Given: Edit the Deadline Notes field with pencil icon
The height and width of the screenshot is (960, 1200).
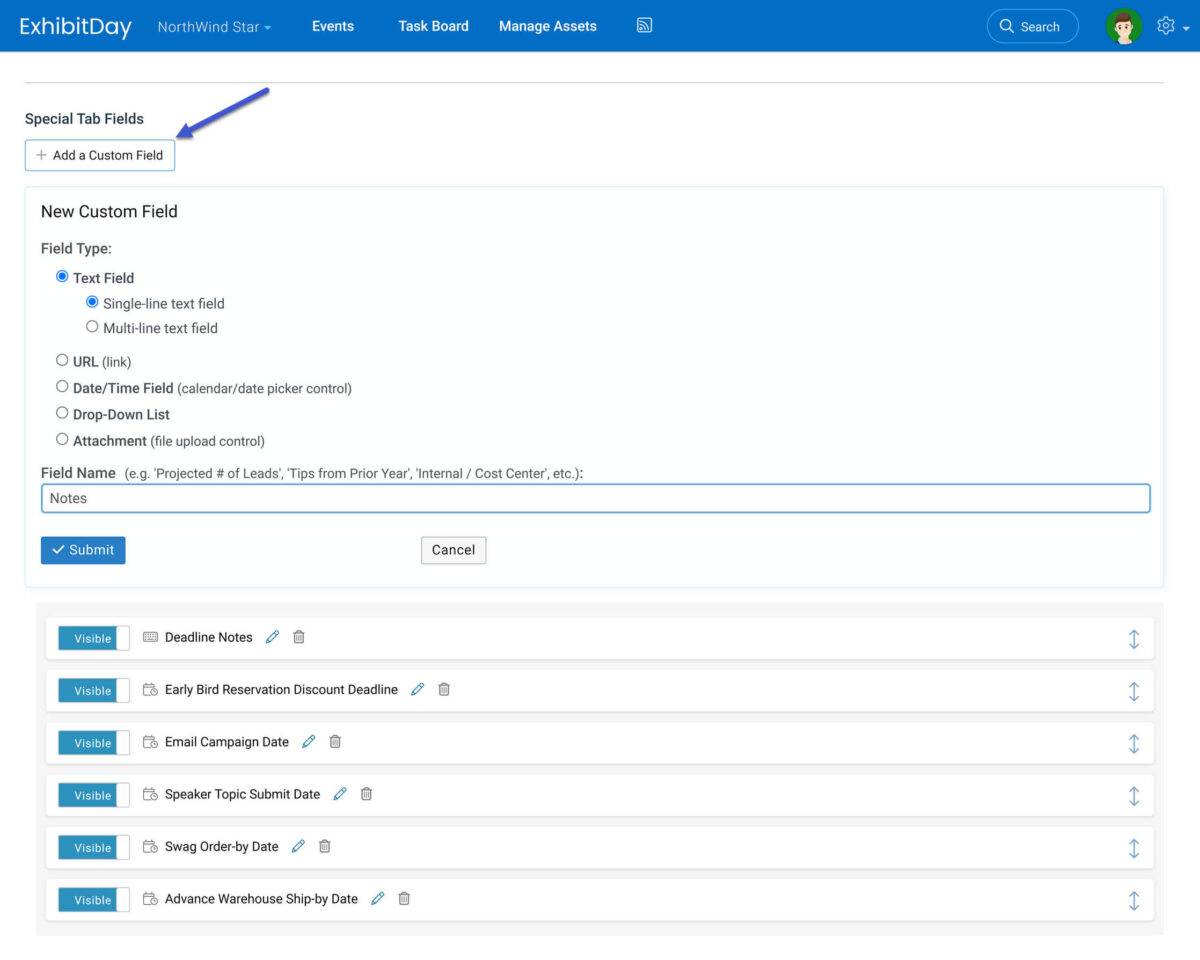Looking at the screenshot, I should click(x=272, y=637).
